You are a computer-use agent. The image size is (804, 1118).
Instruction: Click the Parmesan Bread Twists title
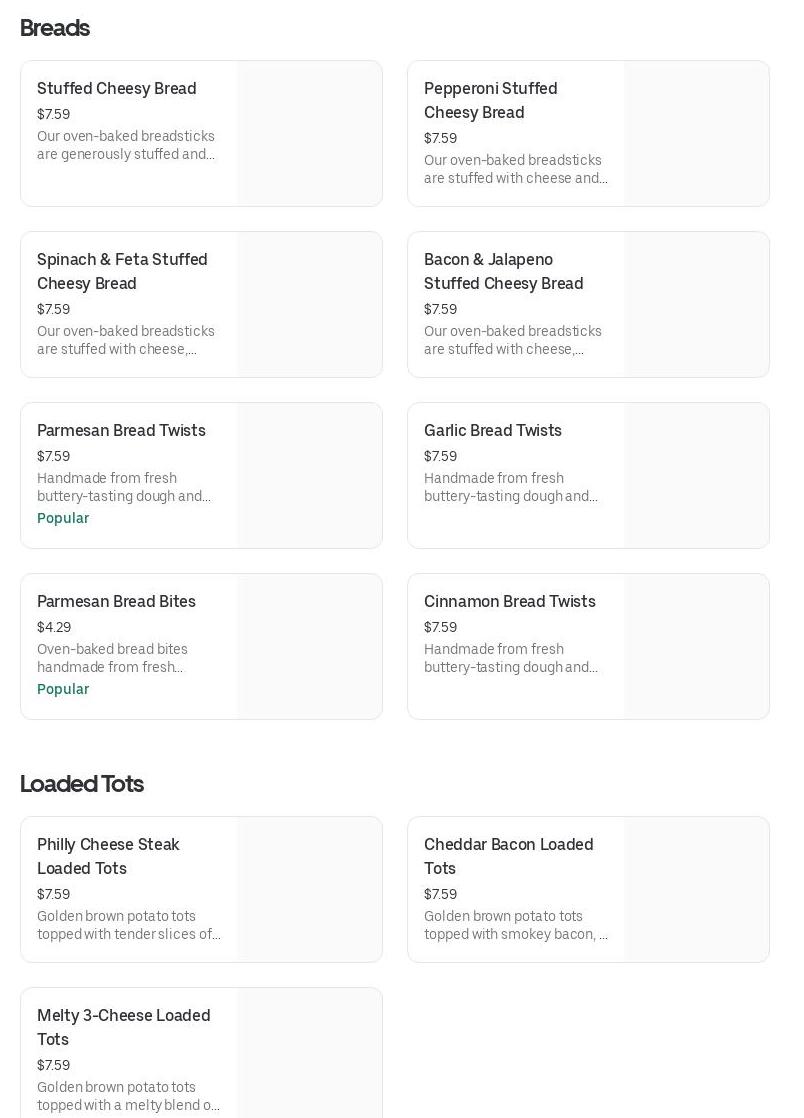pyautogui.click(x=121, y=431)
